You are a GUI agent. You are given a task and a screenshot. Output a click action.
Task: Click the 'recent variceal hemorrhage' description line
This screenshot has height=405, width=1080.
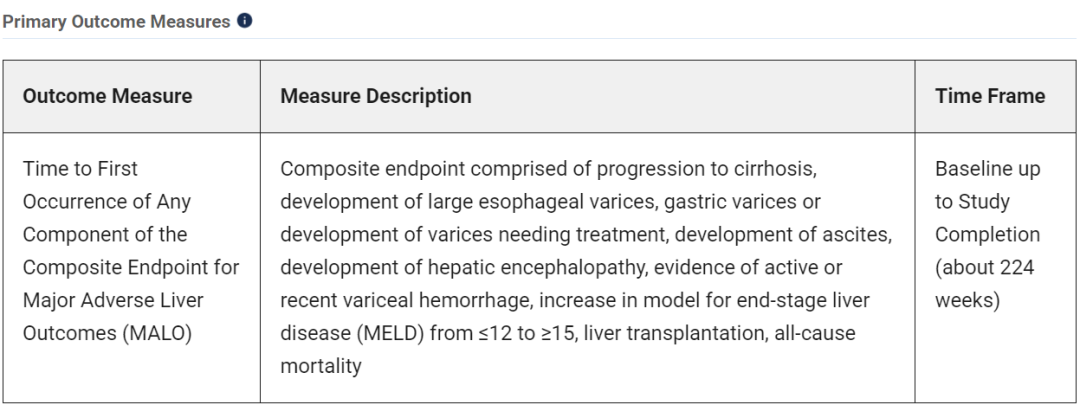pos(575,300)
